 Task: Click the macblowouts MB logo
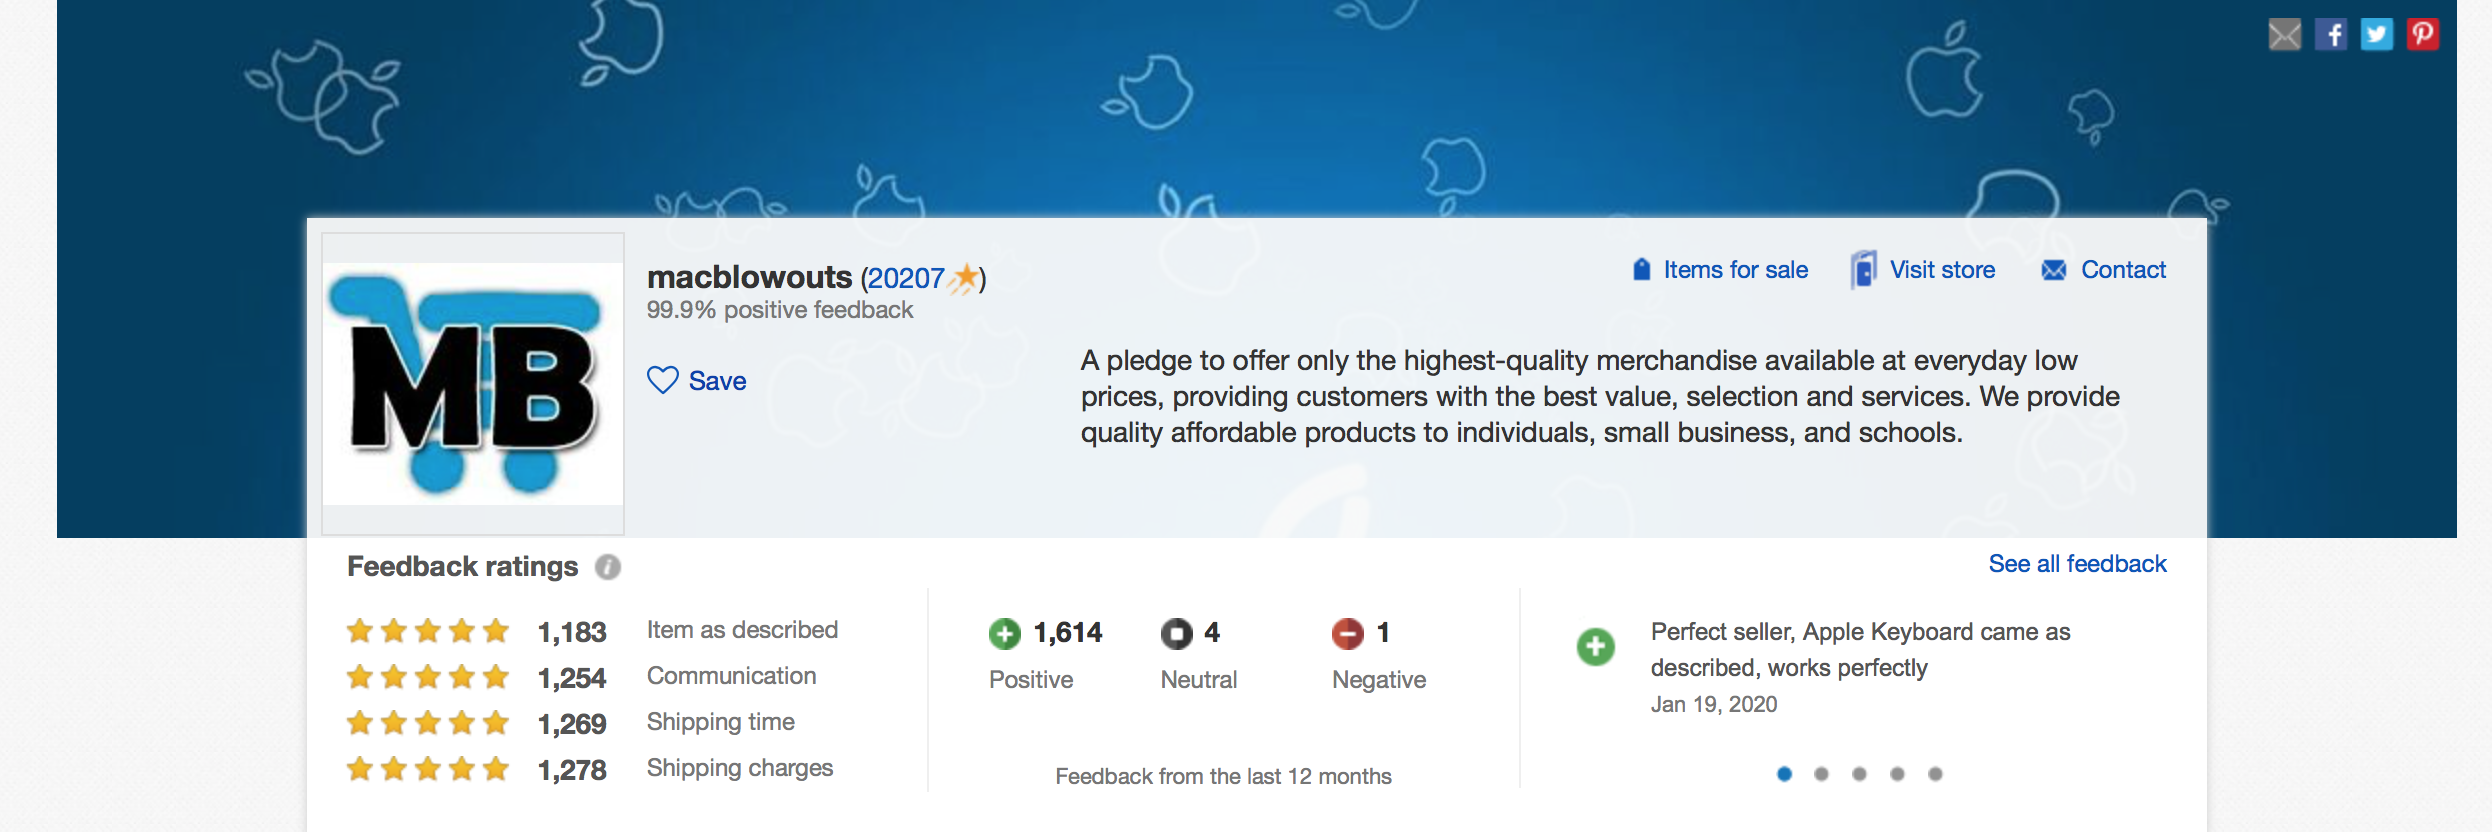[473, 384]
